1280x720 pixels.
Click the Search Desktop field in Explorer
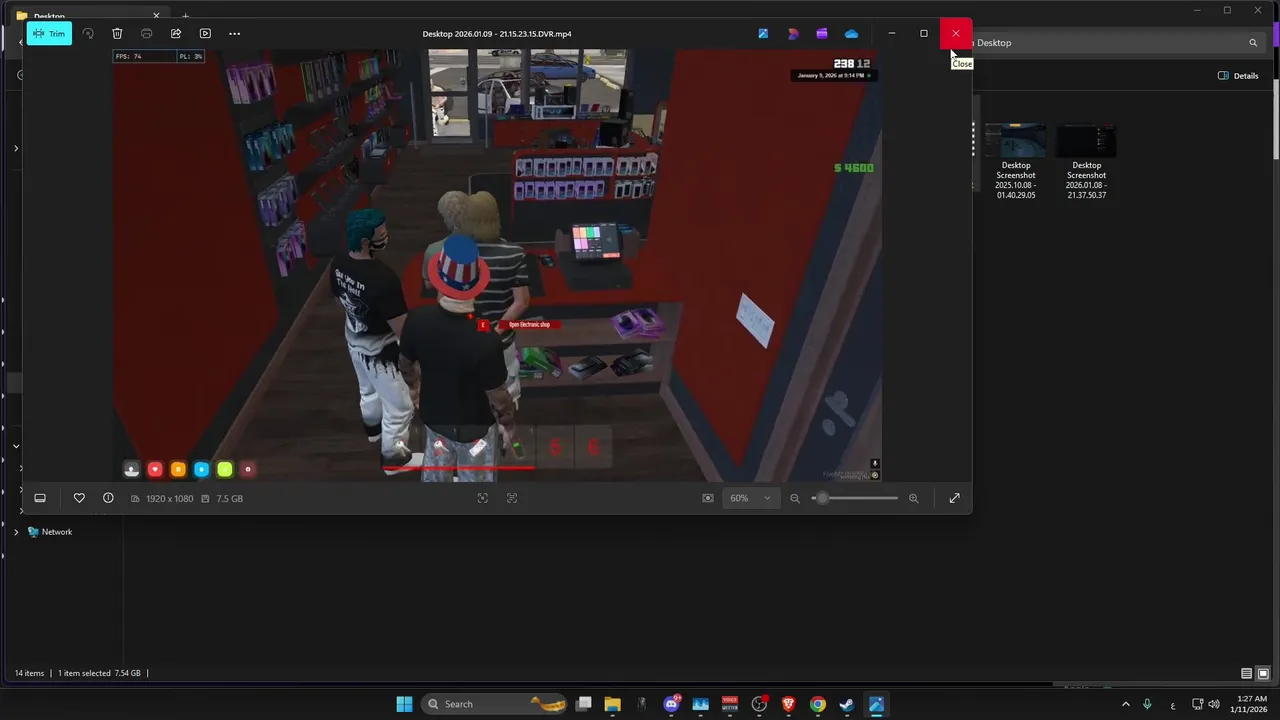click(1117, 43)
